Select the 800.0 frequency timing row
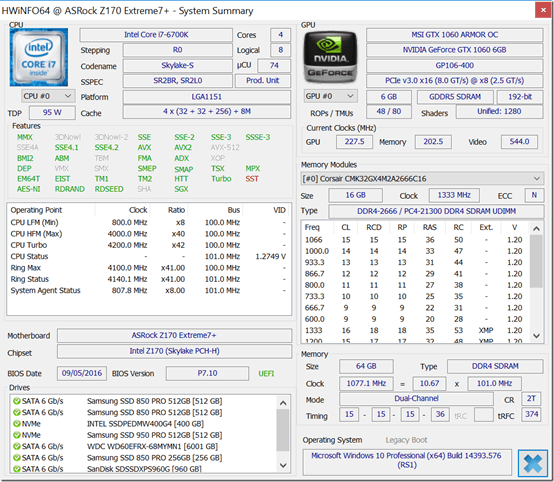554x482 pixels. pos(416,285)
